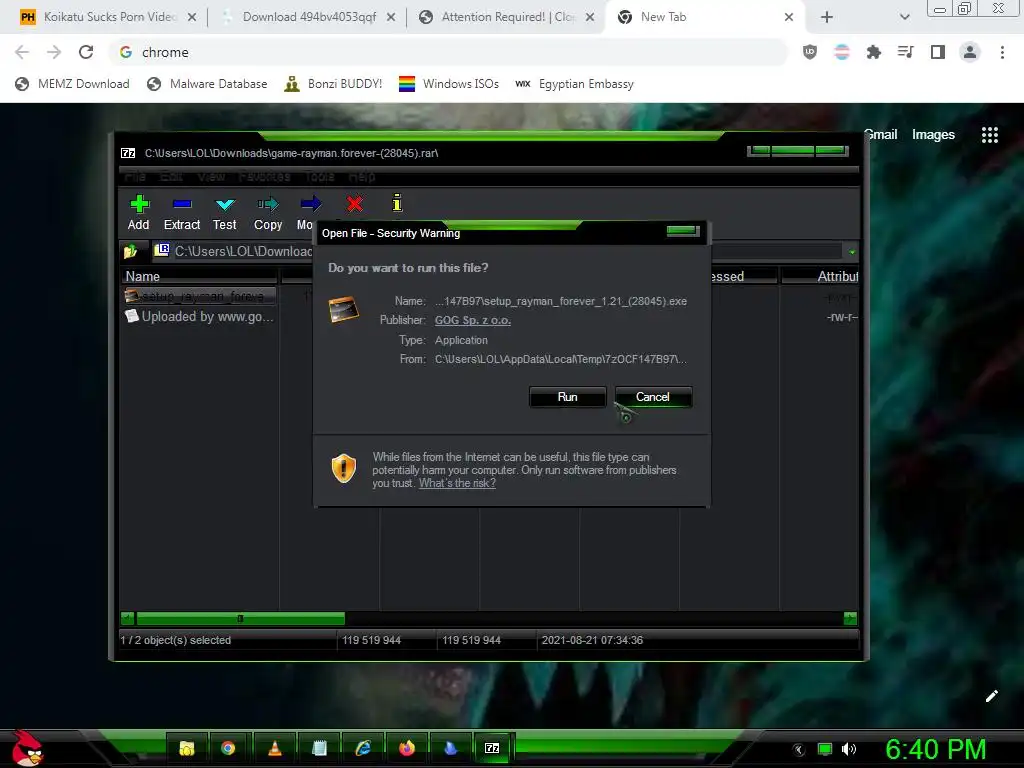Select the 'Uploaded by www.go...' file row

pos(200,317)
